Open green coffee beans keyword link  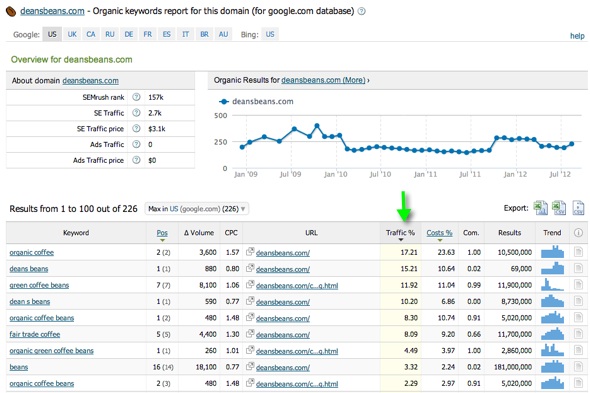pos(39,285)
